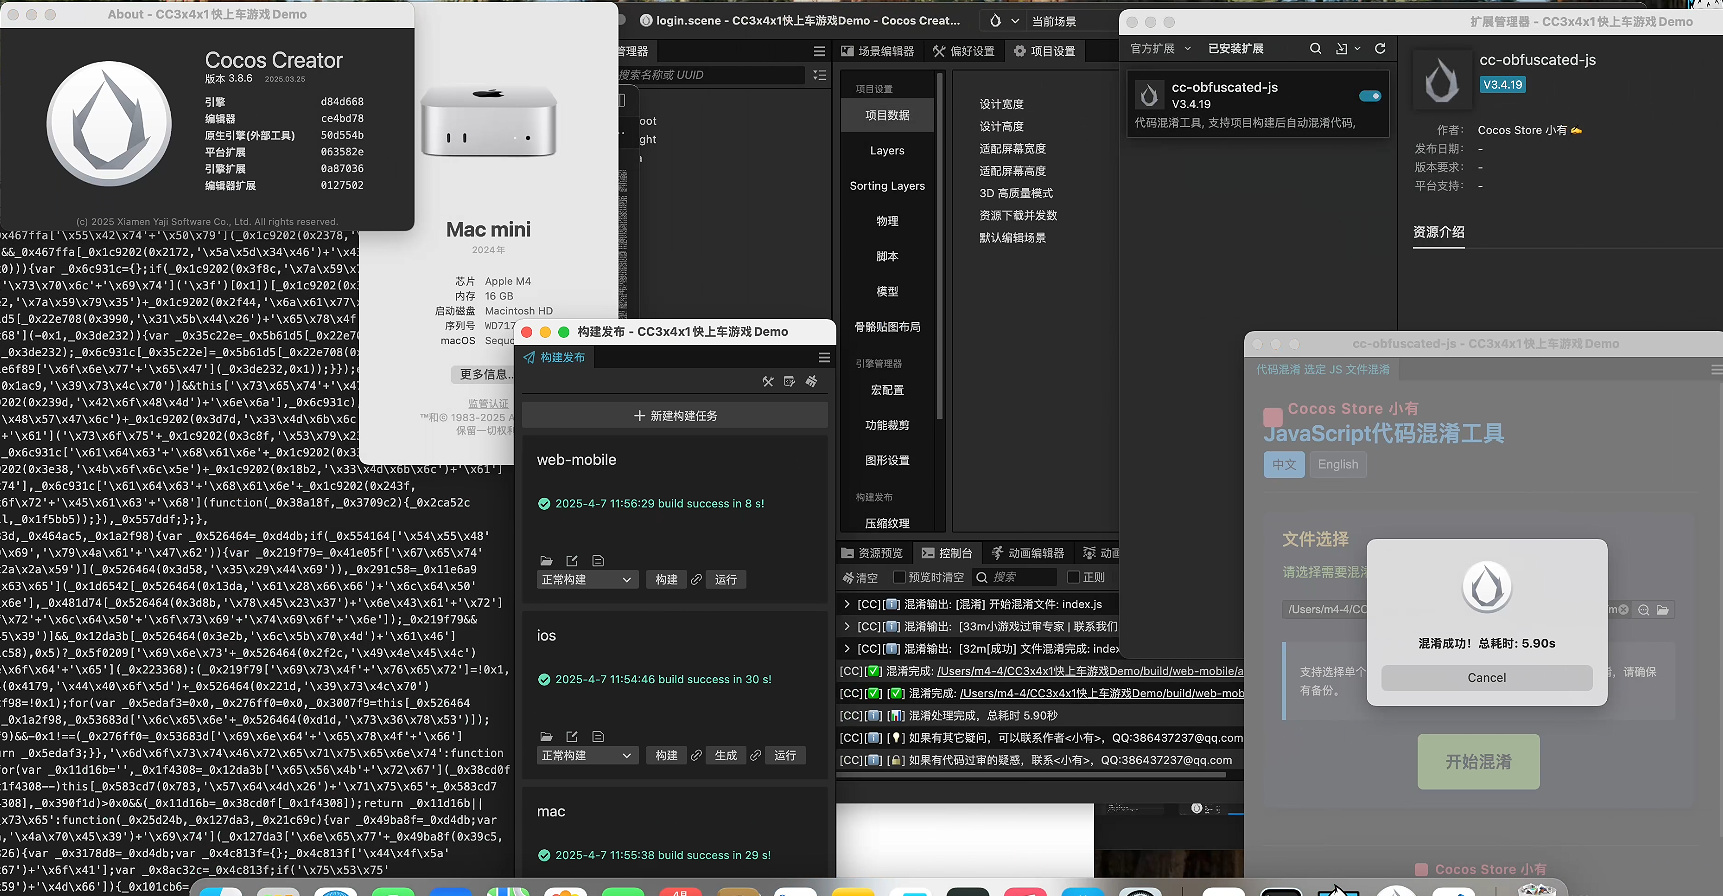Select Sorting Layers in project settings sidebar
1723x896 pixels.
(887, 186)
